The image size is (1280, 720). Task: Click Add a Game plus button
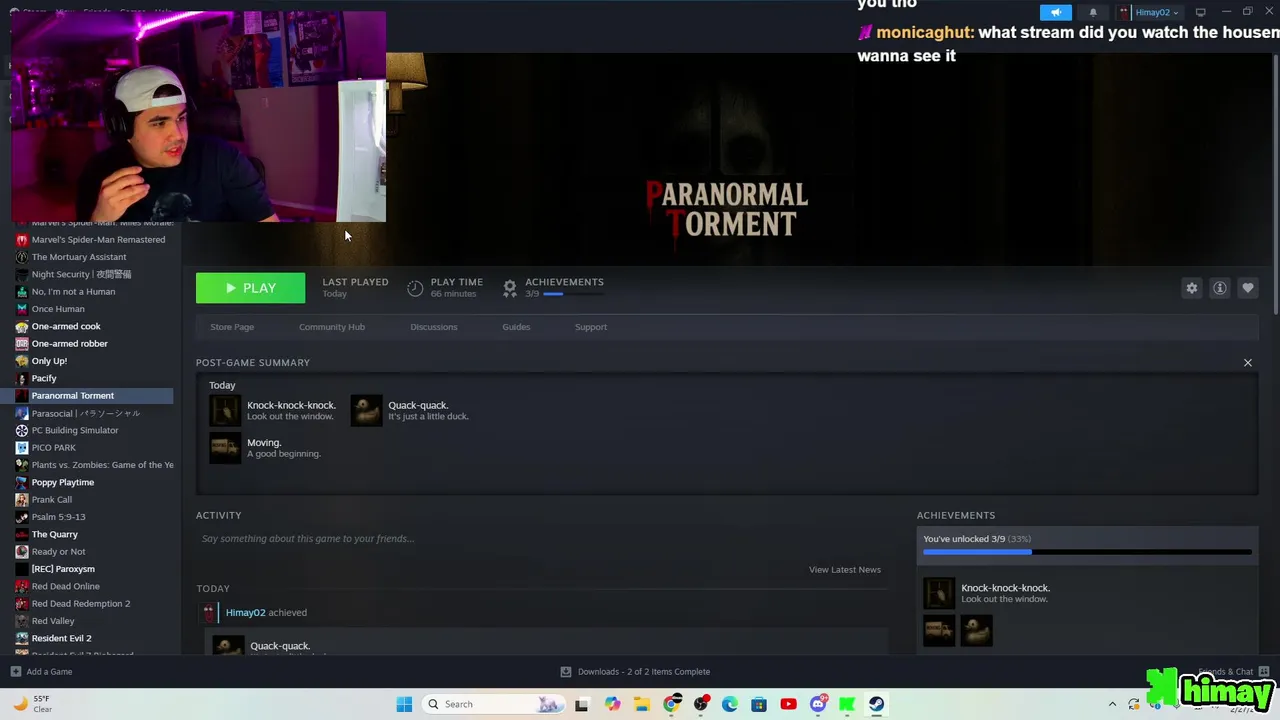pos(15,672)
